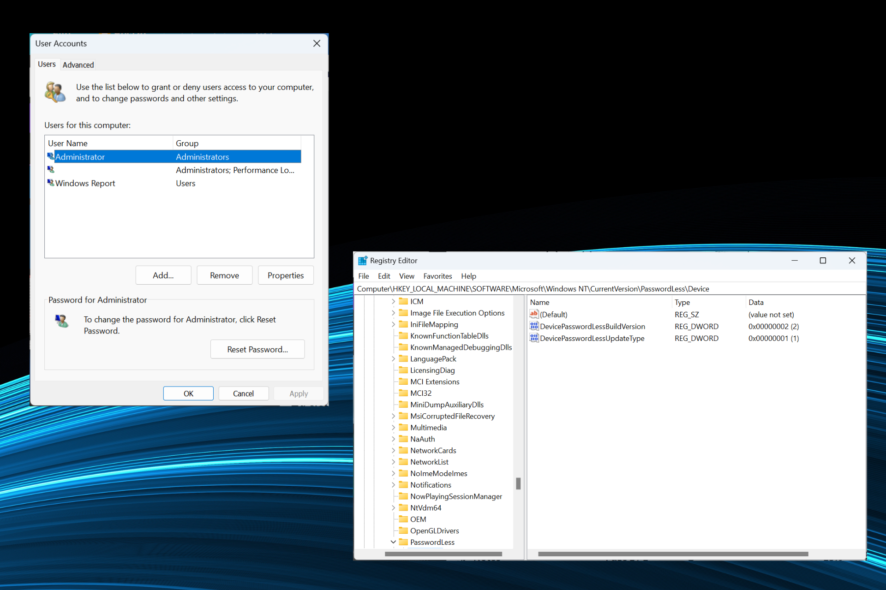Click the values pane horizontal scrollbar
This screenshot has height=590, width=886.
pos(673,554)
